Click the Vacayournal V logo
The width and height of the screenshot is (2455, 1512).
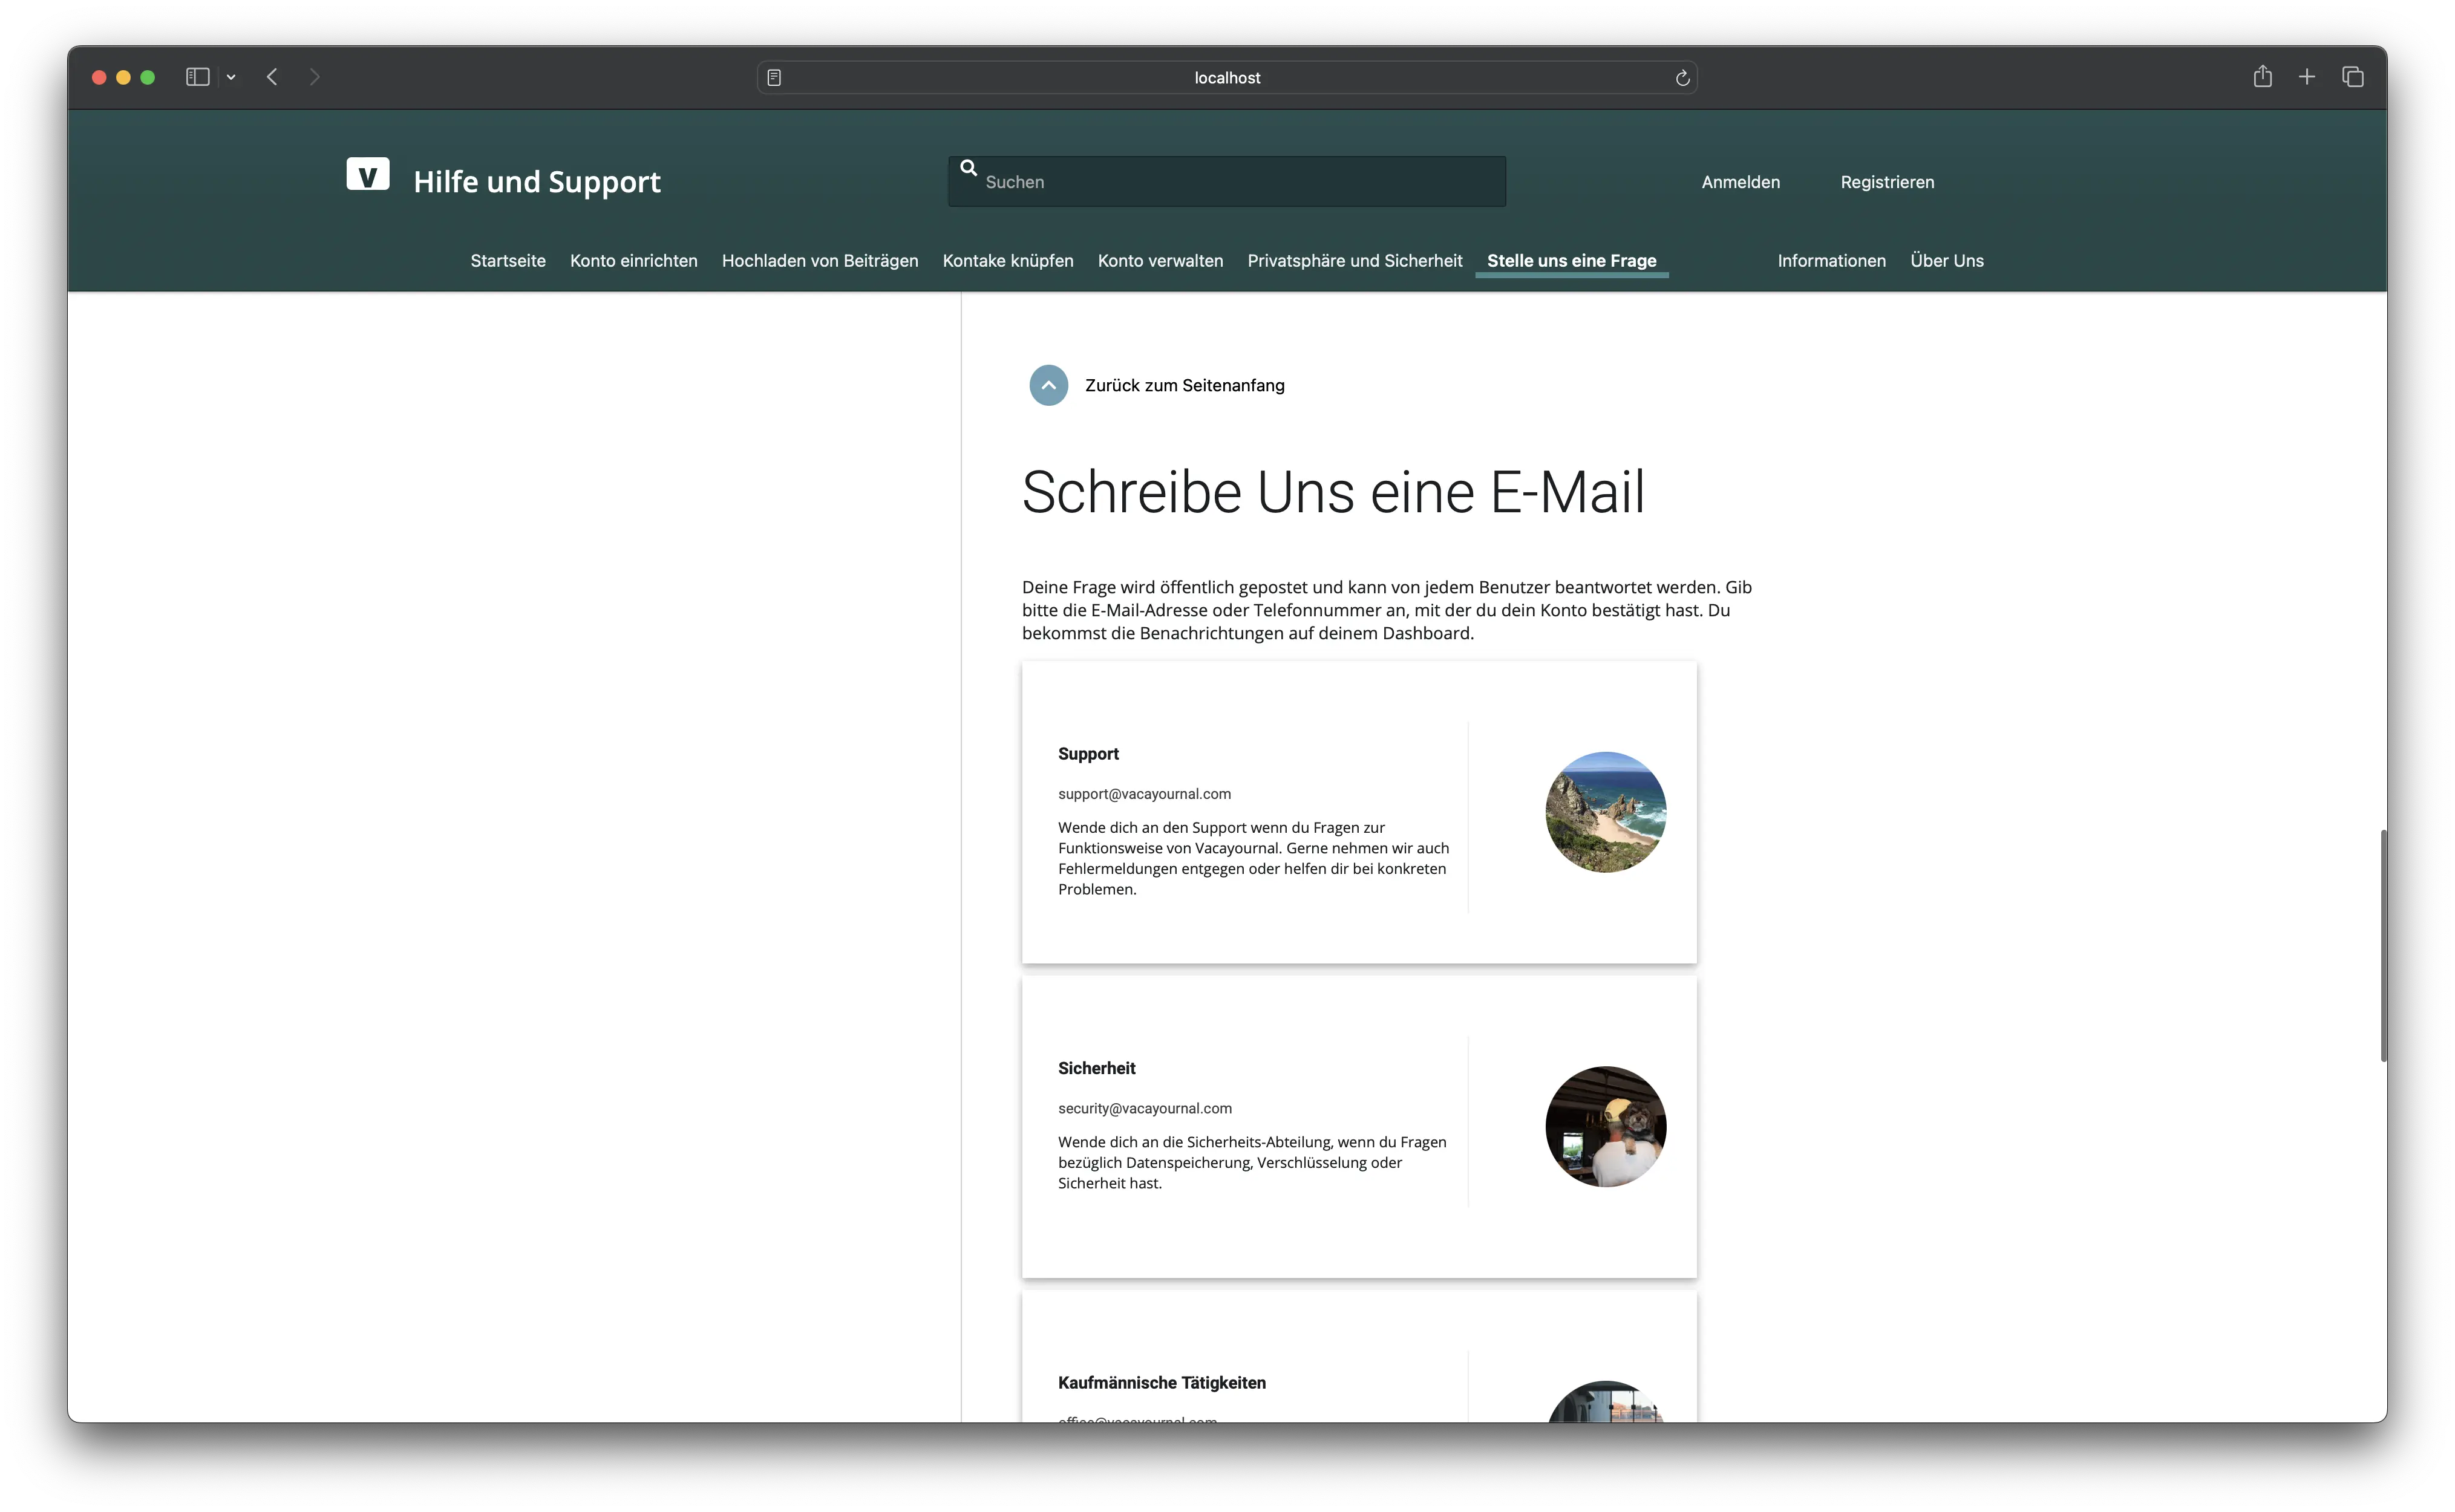click(367, 175)
